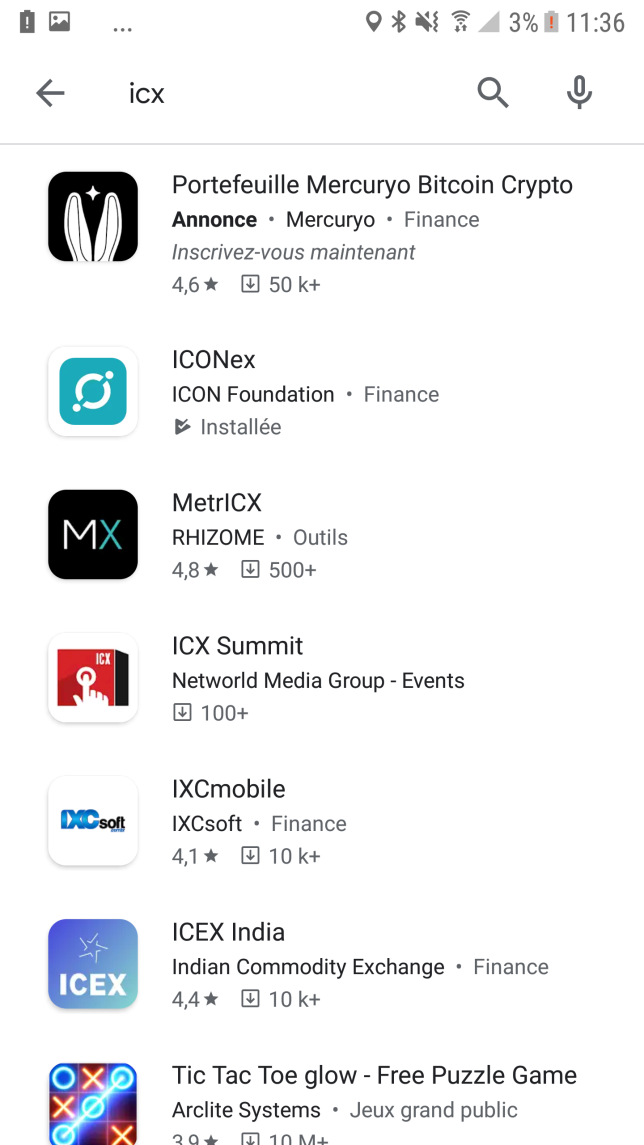Image resolution: width=644 pixels, height=1145 pixels.
Task: Open Tic Tac Toe glow puzzle title
Action: [375, 1076]
